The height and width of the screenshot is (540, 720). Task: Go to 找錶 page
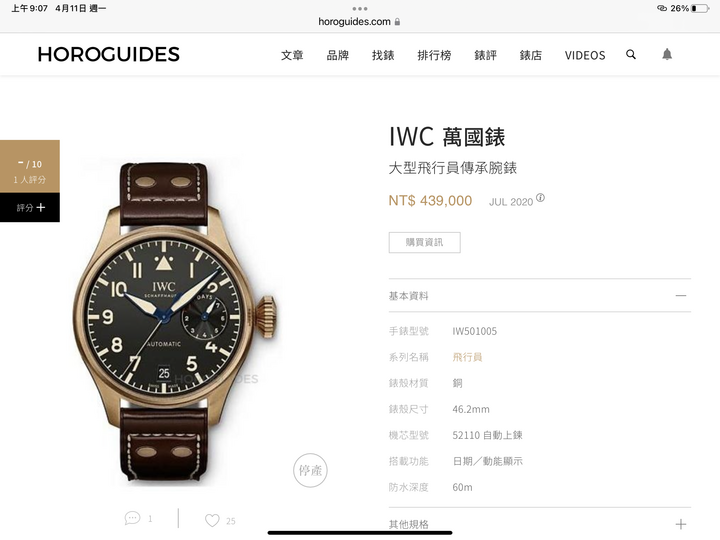point(383,55)
